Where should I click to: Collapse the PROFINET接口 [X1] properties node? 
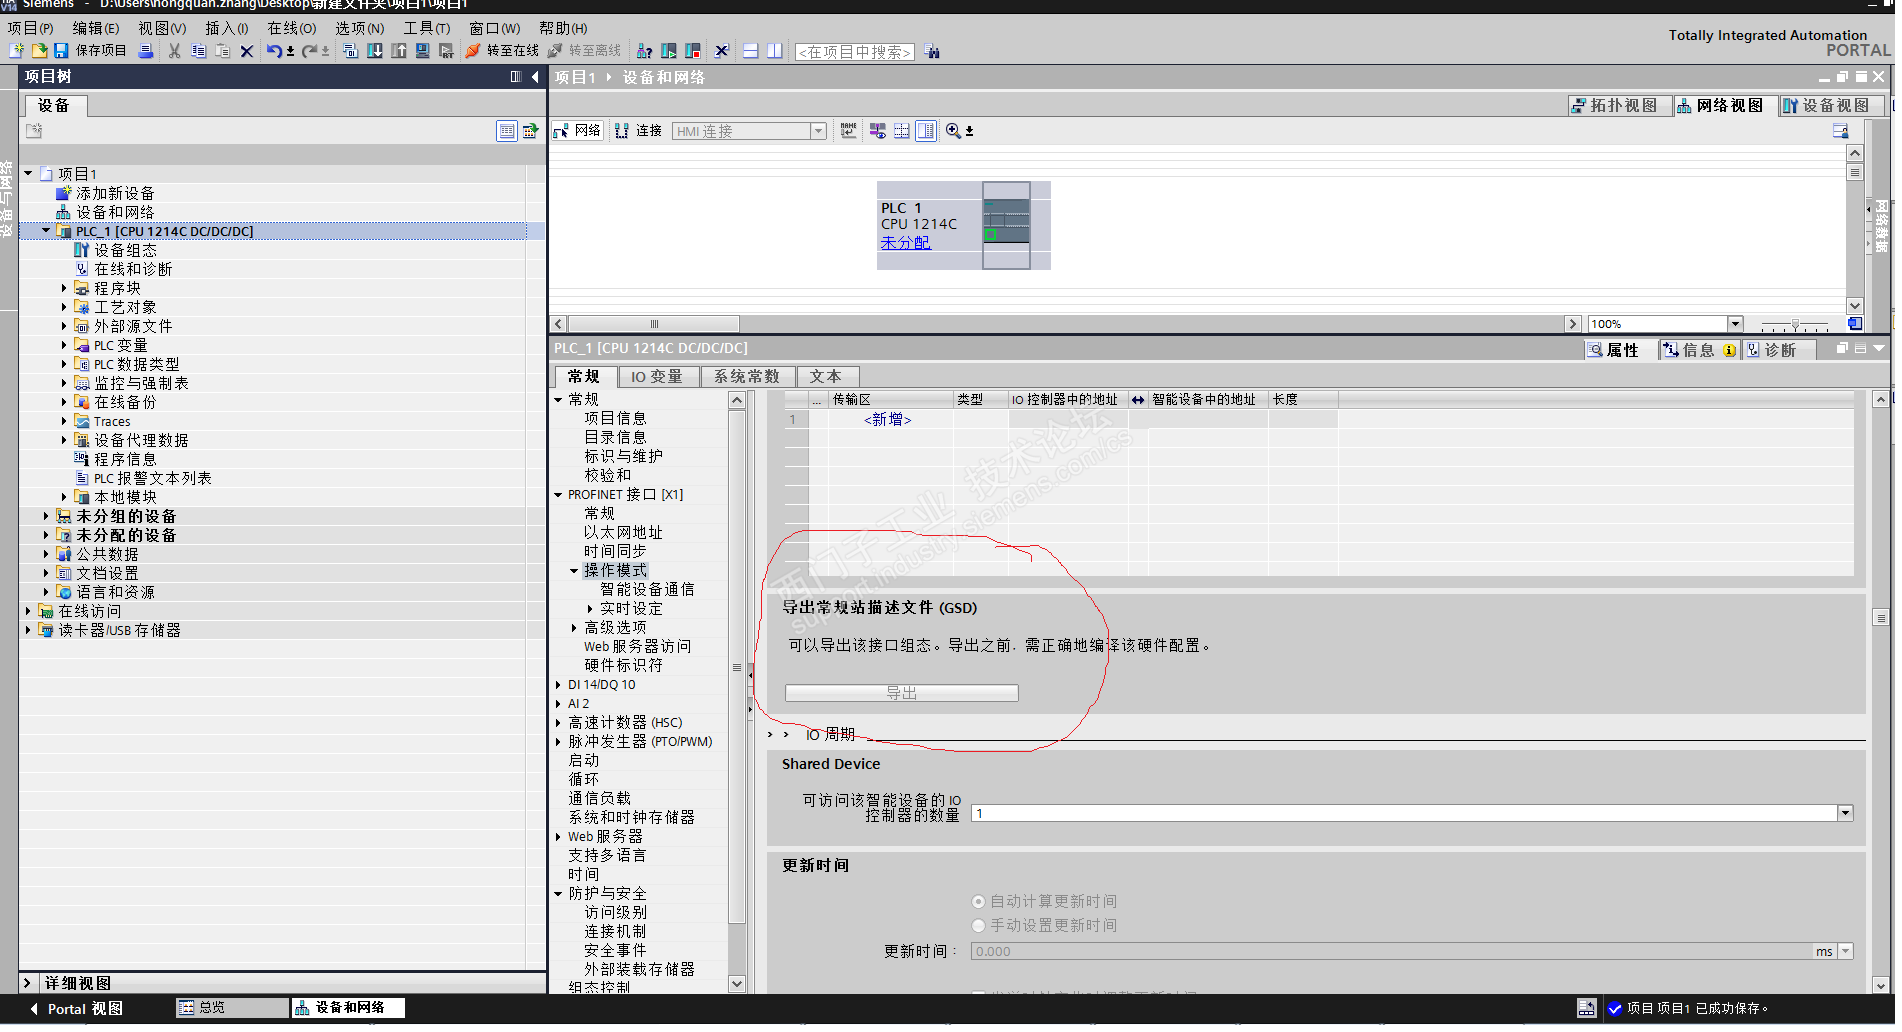[559, 496]
